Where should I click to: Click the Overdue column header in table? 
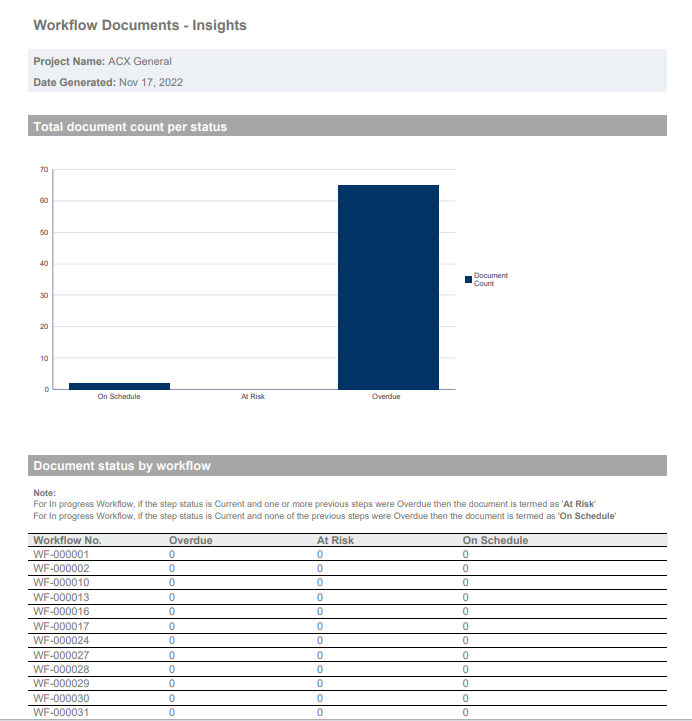point(190,540)
